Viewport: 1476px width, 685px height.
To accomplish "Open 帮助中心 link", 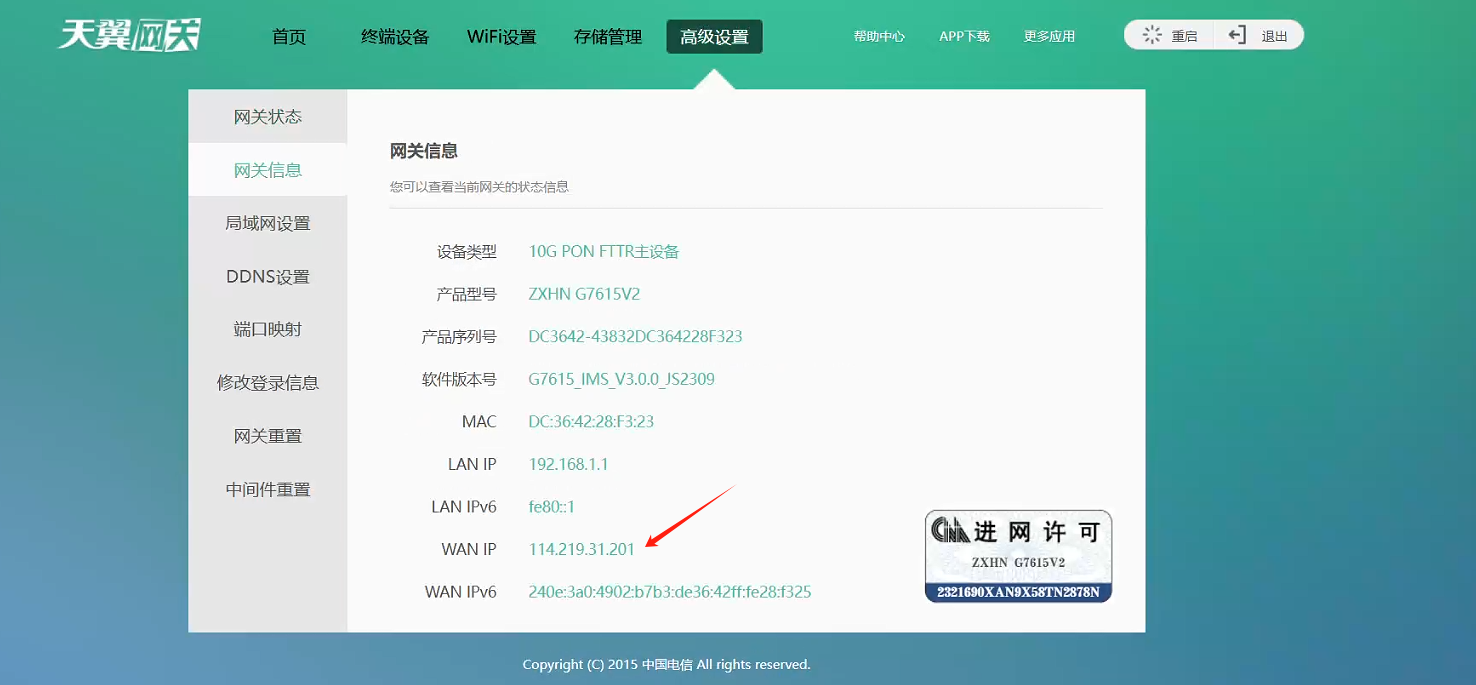I will (x=879, y=36).
